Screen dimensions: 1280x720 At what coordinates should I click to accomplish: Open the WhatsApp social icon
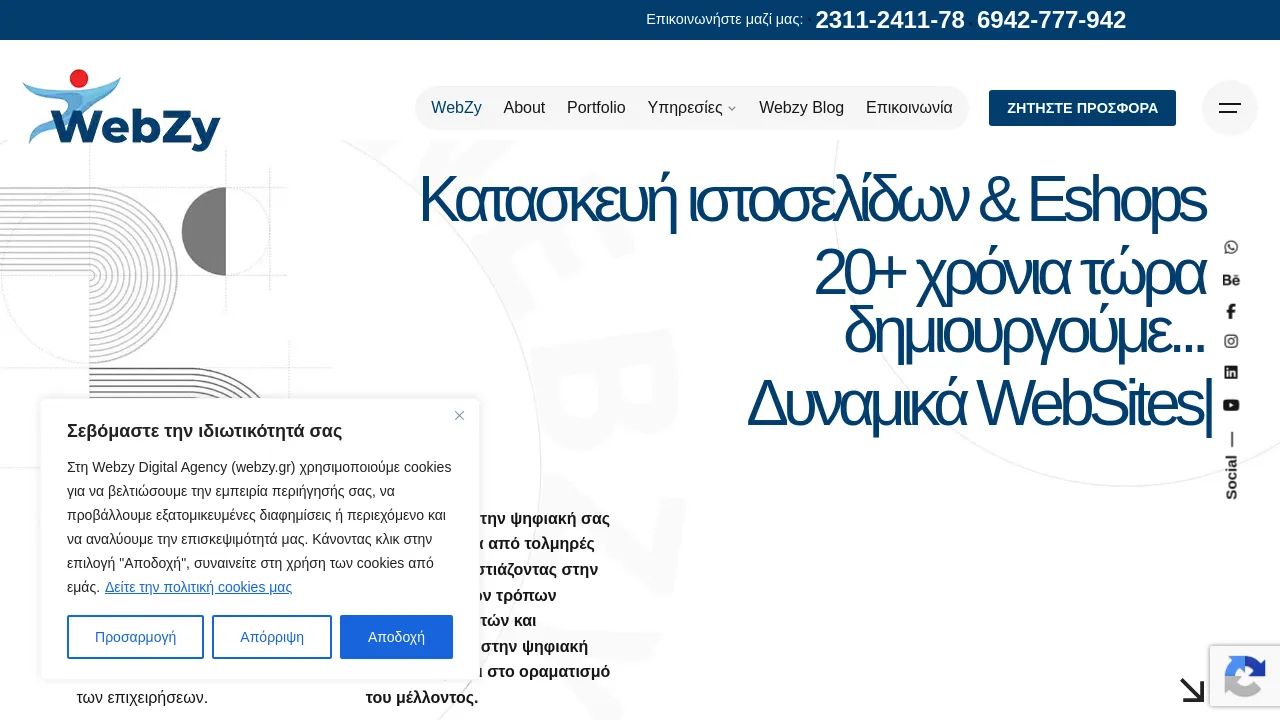[x=1231, y=247]
